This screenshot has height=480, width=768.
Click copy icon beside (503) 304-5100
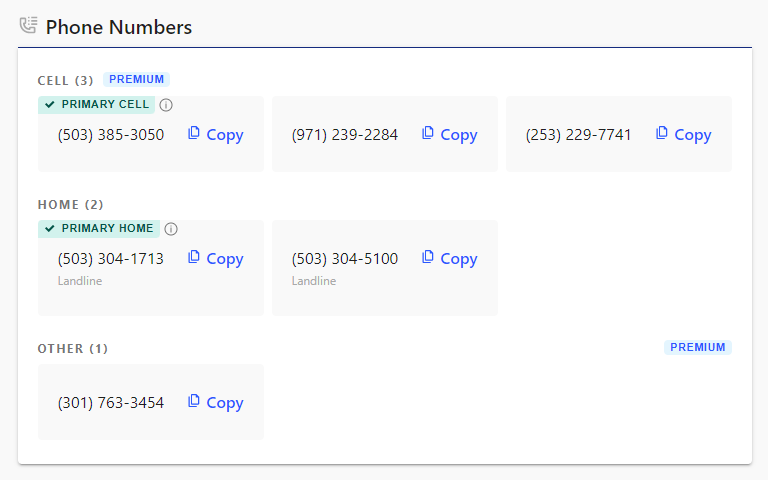[428, 257]
